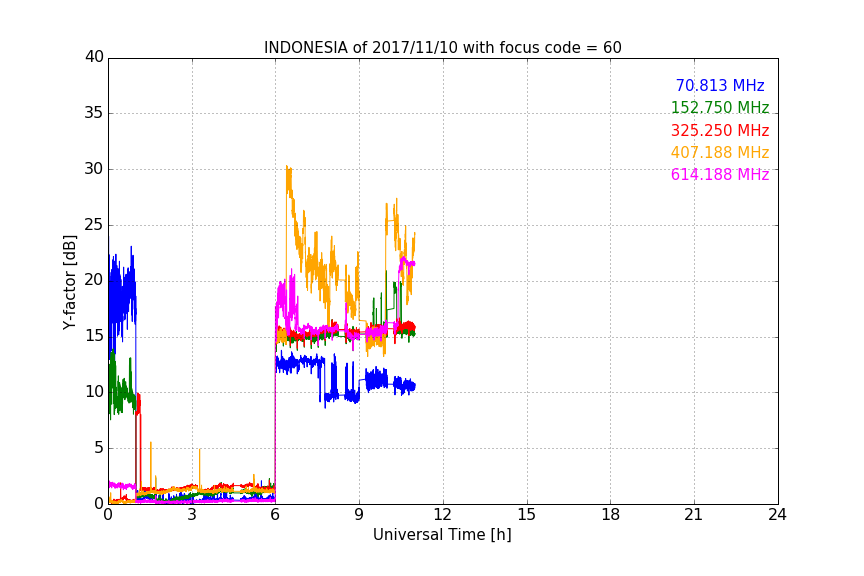Click the x-axis tick value 24
Image resolution: width=864 pixels, height=576 pixels.
coord(777,515)
